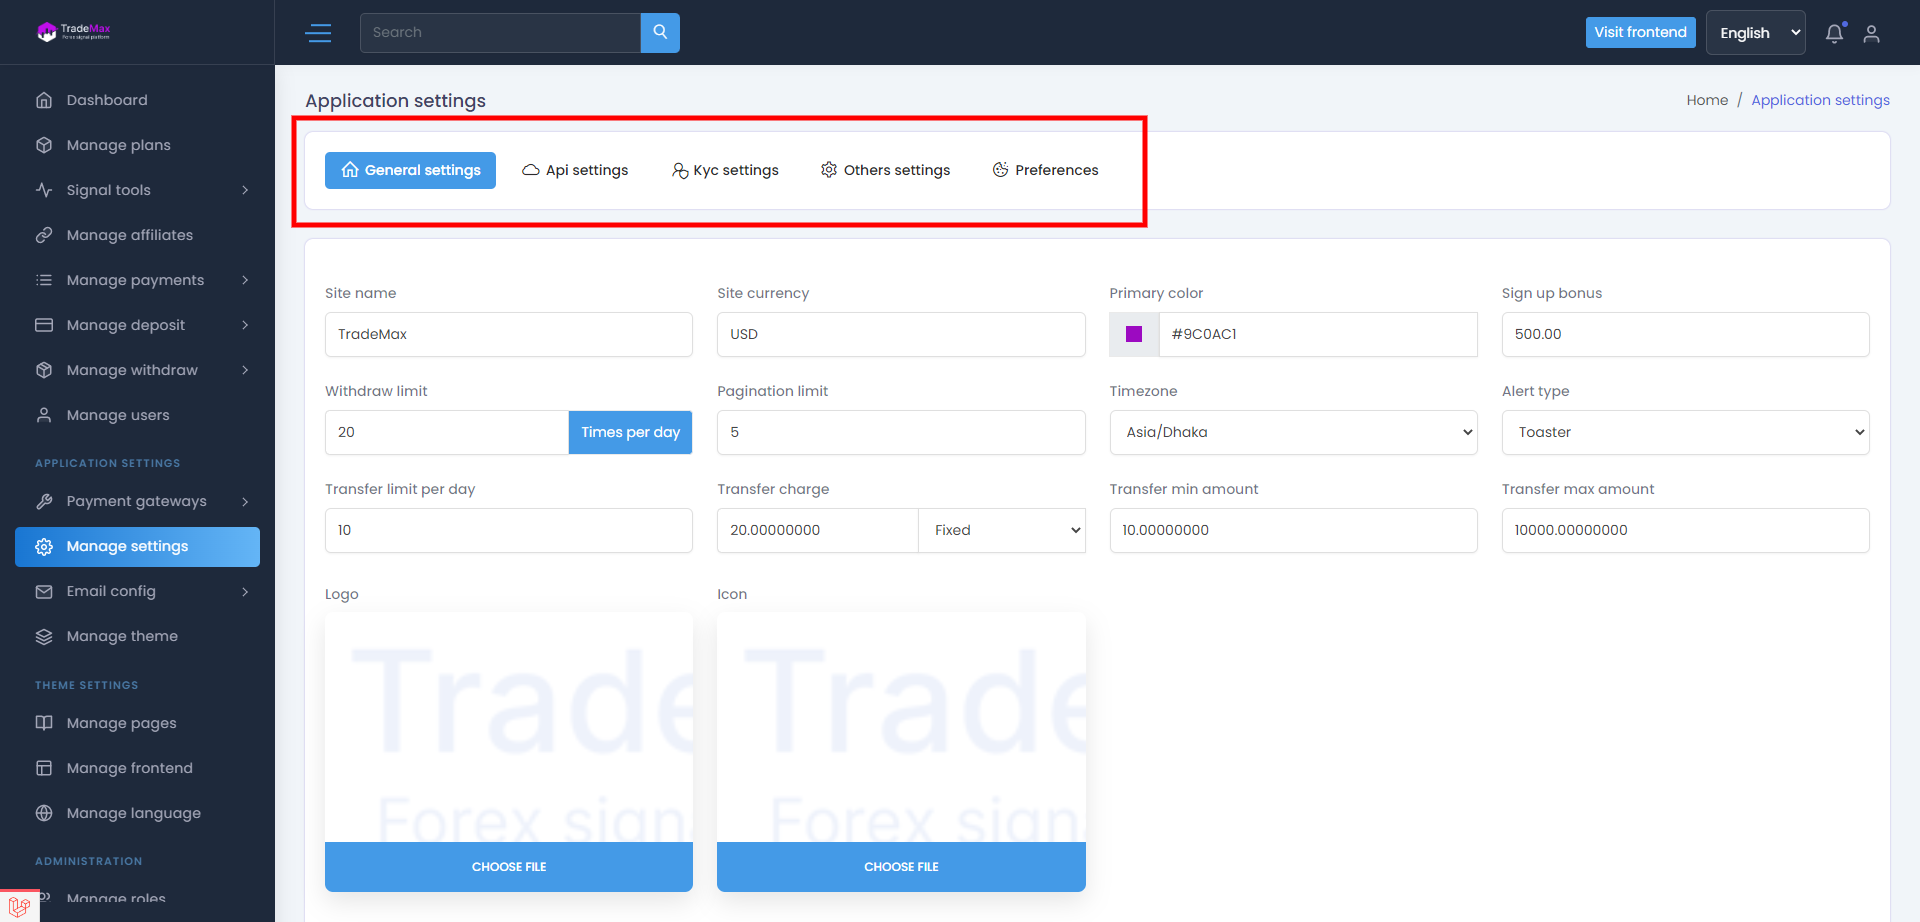Open the Timezone Asia/Dhaka dropdown

pyautogui.click(x=1293, y=432)
